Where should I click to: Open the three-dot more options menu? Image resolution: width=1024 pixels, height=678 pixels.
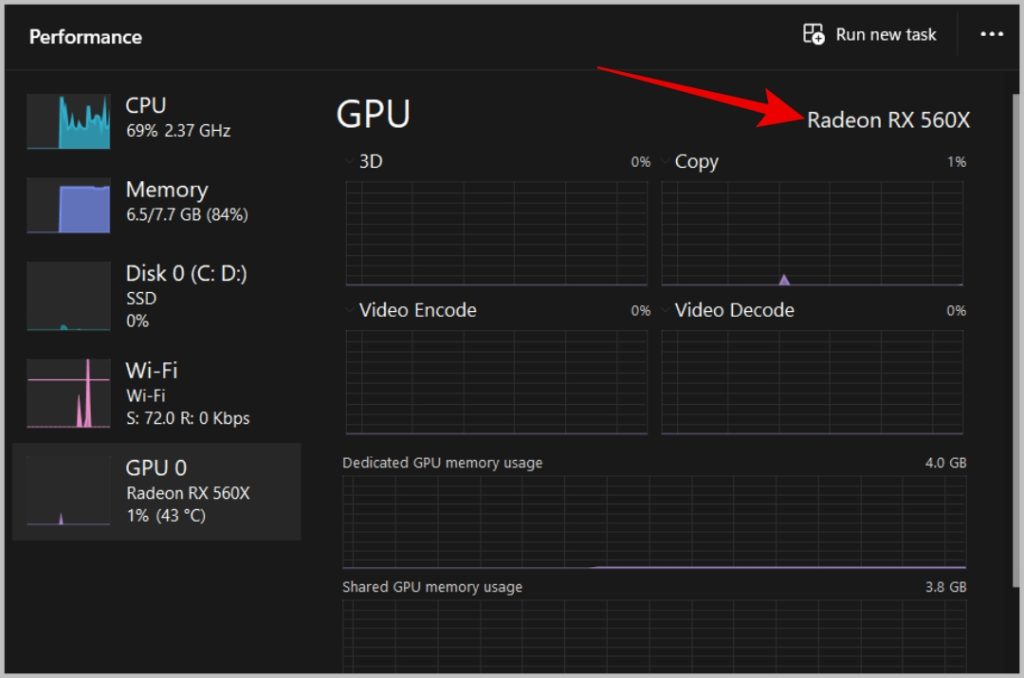(x=991, y=35)
